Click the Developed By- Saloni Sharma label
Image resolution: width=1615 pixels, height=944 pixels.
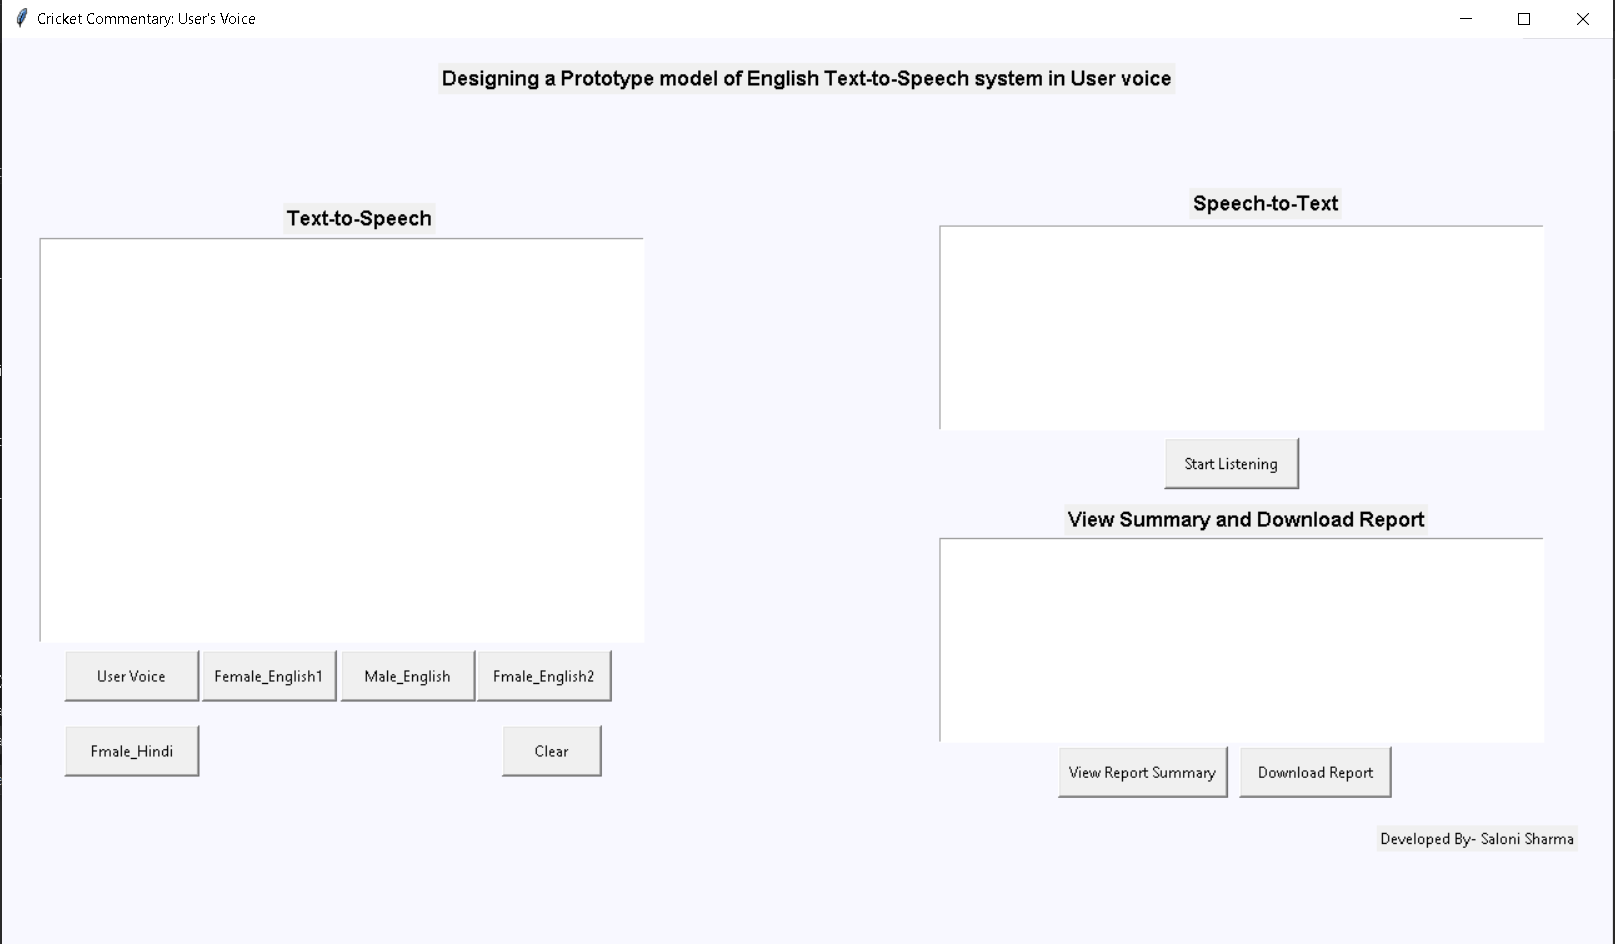tap(1477, 839)
